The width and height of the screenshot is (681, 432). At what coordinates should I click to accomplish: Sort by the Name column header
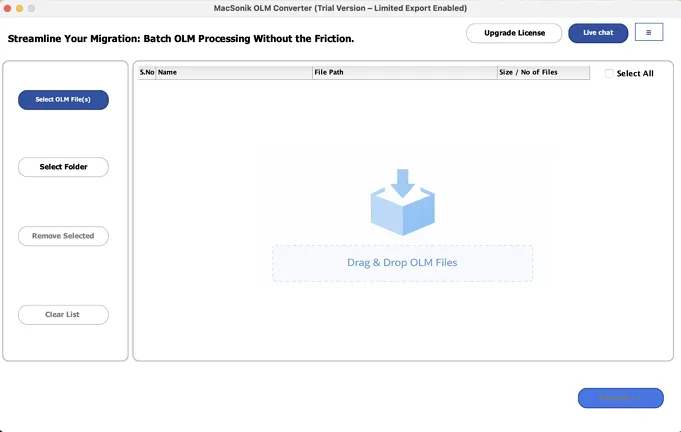(234, 73)
